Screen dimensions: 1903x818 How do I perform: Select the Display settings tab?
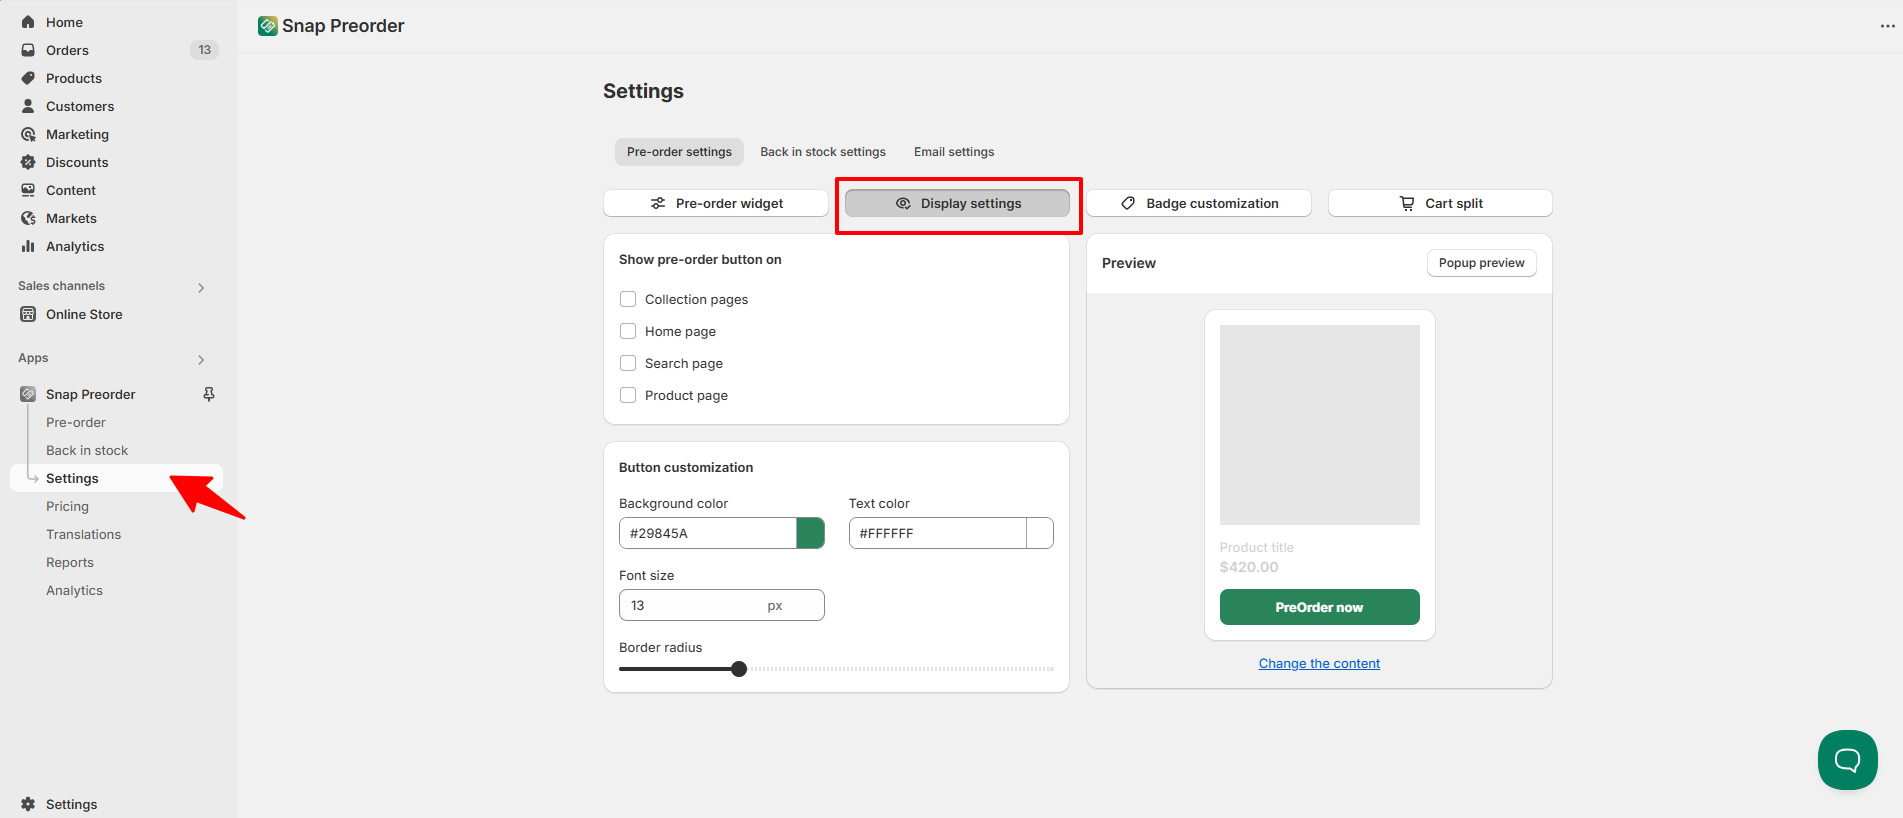[957, 203]
